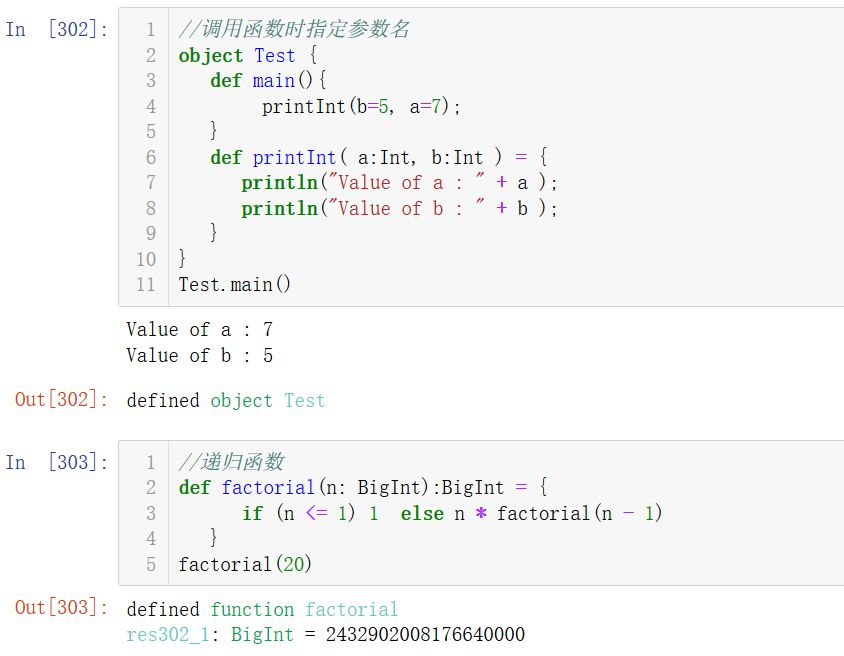Viewport: 844px width, 656px height.
Task: Click the In [302] cell prompt
Action: pyautogui.click(x=56, y=29)
